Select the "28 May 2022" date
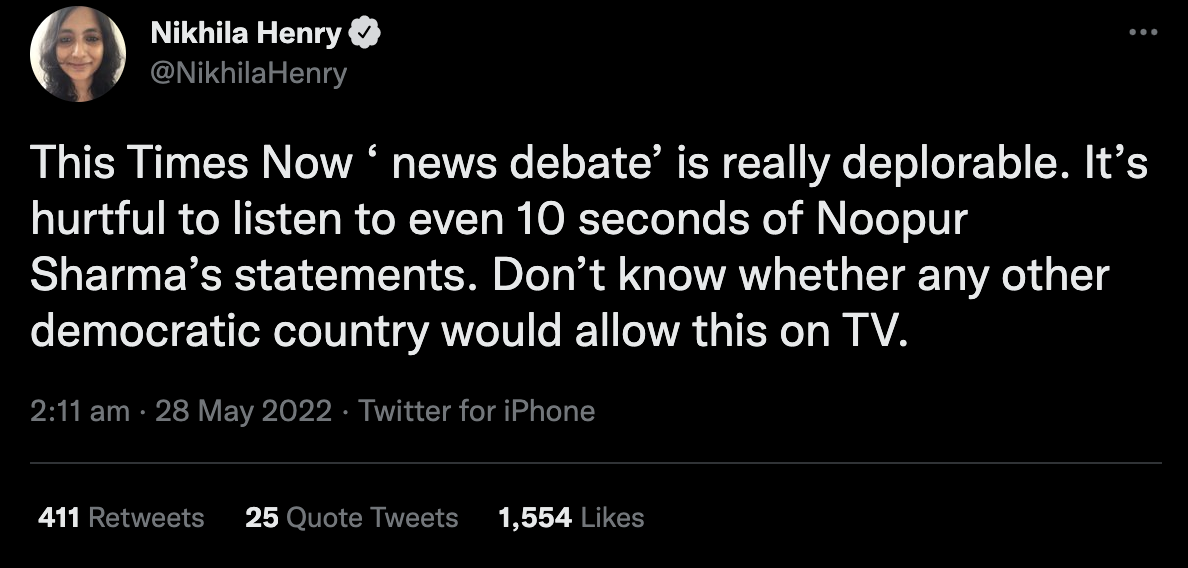The height and width of the screenshot is (568, 1188). click(x=243, y=411)
